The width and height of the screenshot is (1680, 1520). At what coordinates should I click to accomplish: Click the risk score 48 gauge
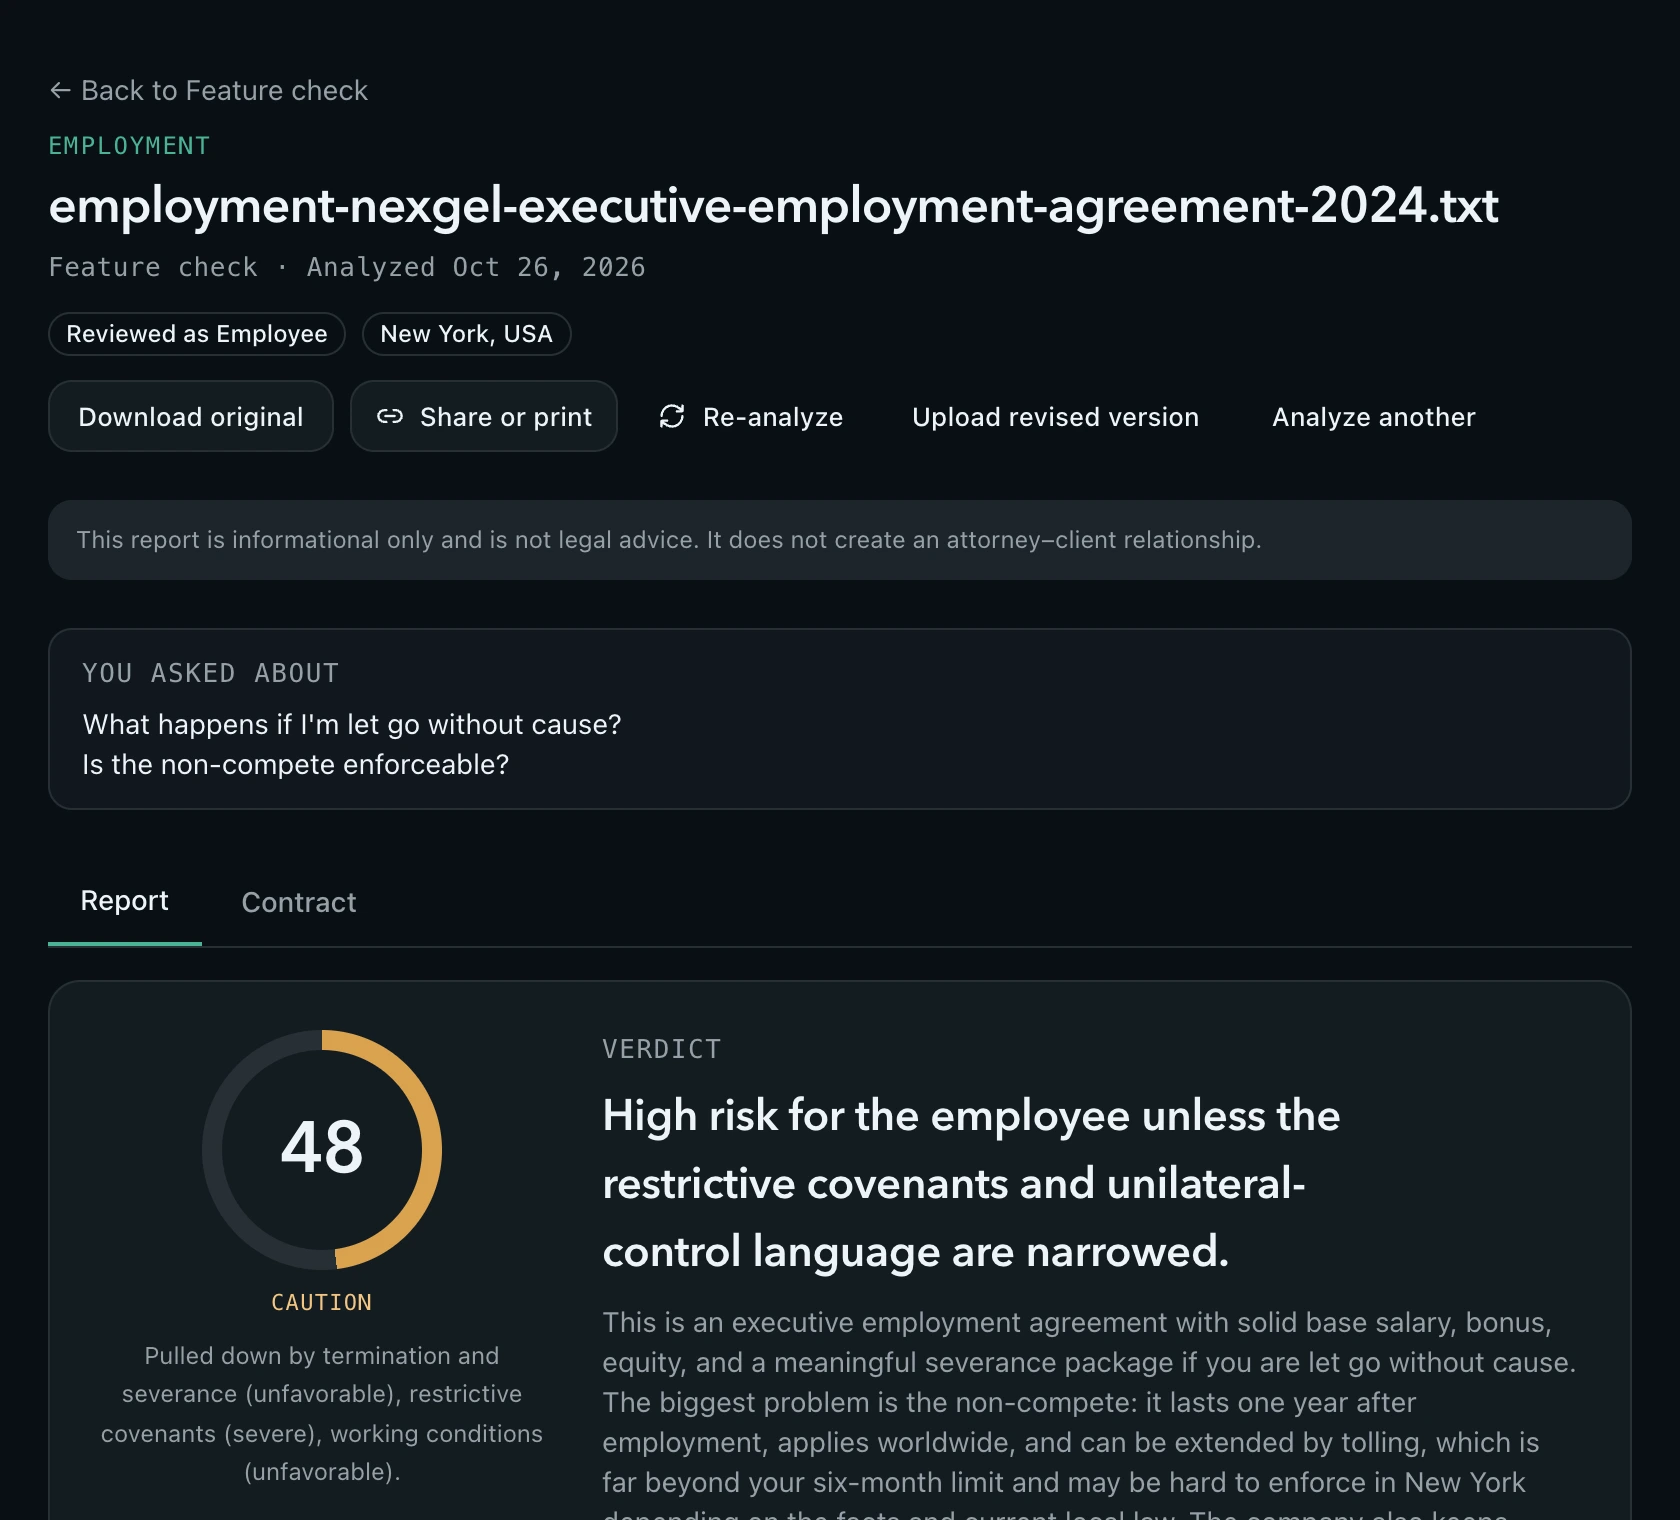pos(322,1150)
